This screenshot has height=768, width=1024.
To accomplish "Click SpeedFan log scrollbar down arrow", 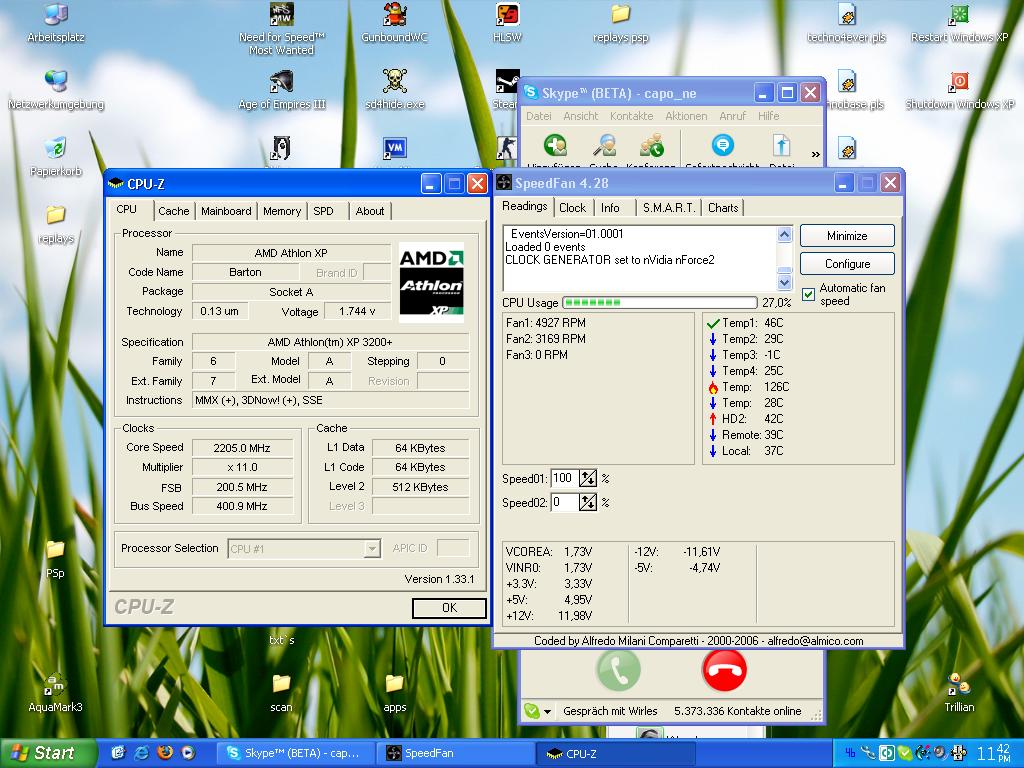I will [784, 282].
